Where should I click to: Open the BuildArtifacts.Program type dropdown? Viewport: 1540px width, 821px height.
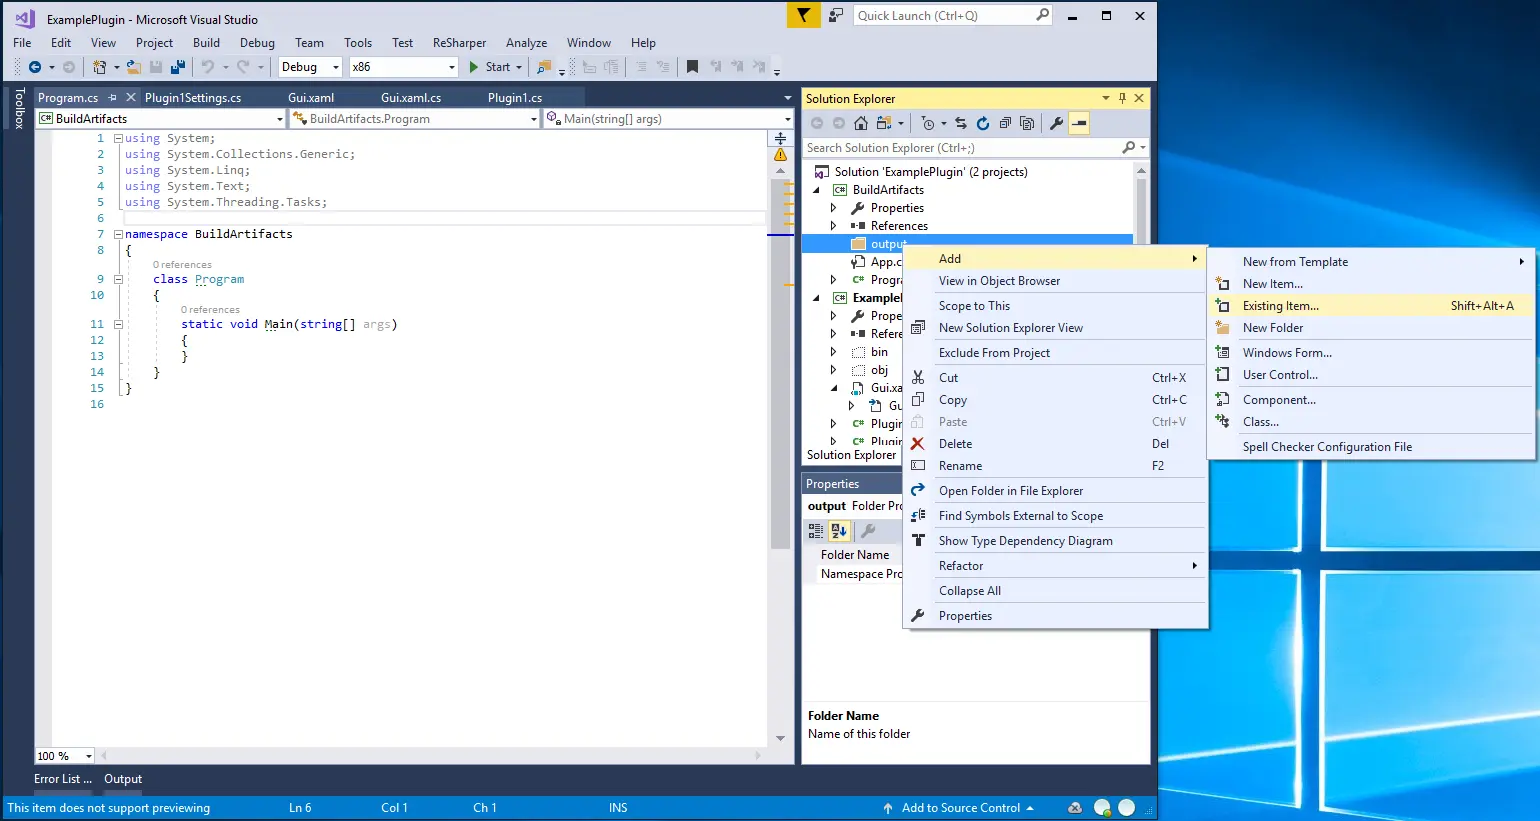tap(534, 119)
